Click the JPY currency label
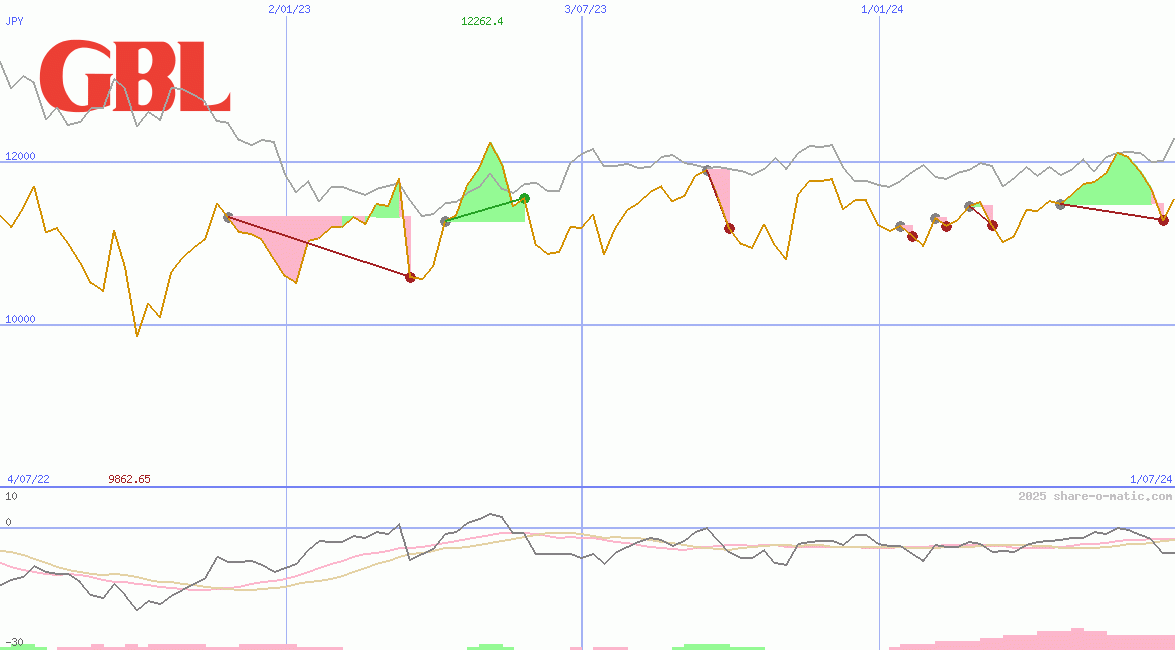 (x=14, y=21)
